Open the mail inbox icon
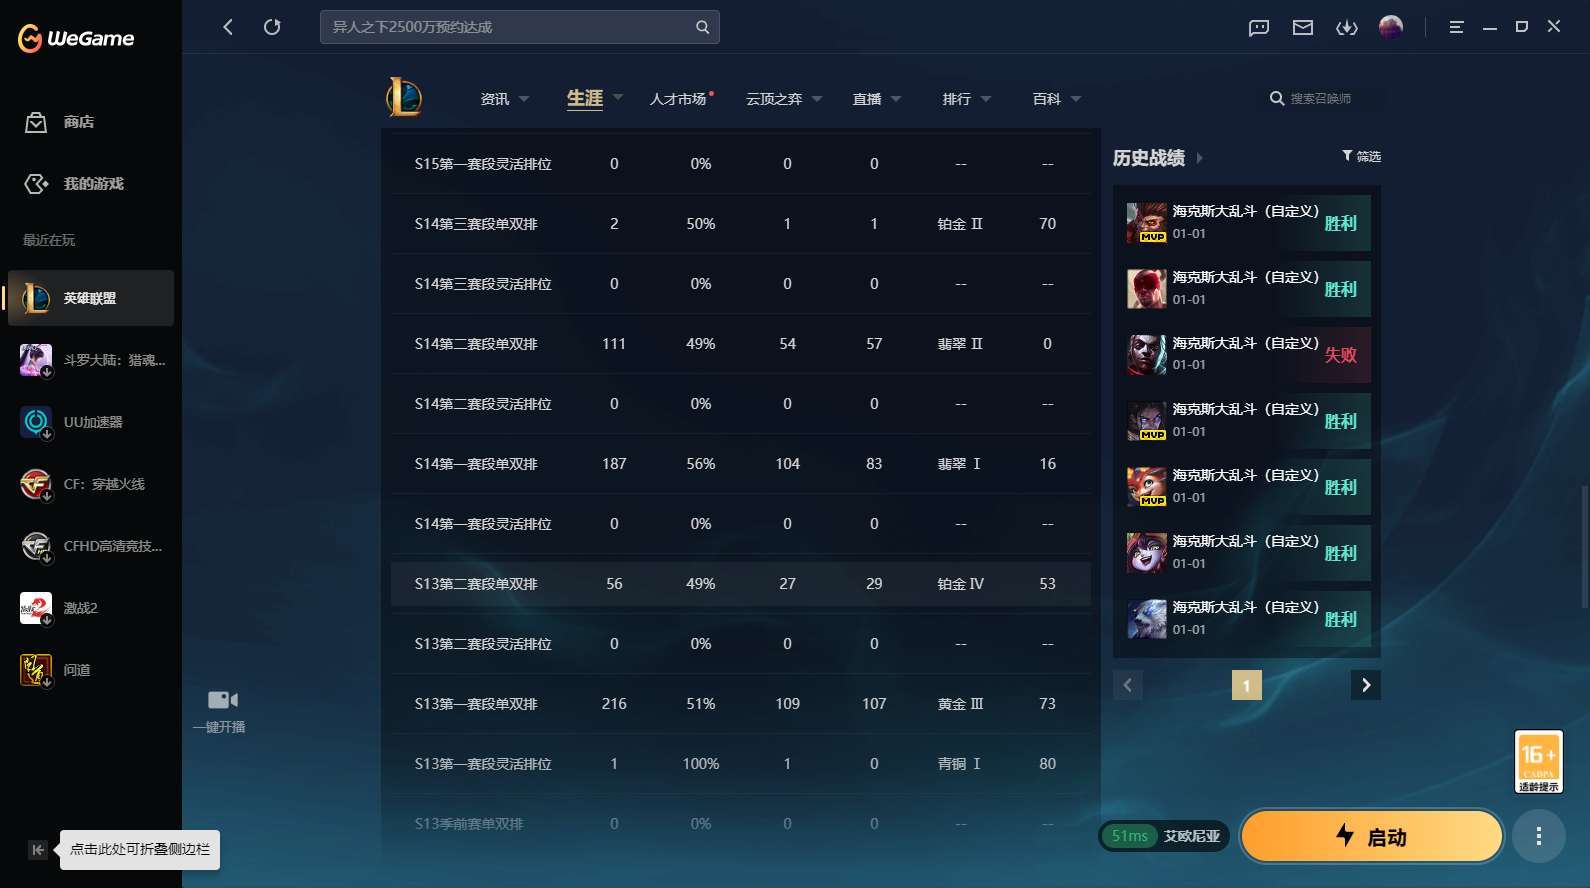This screenshot has height=888, width=1590. pos(1303,28)
